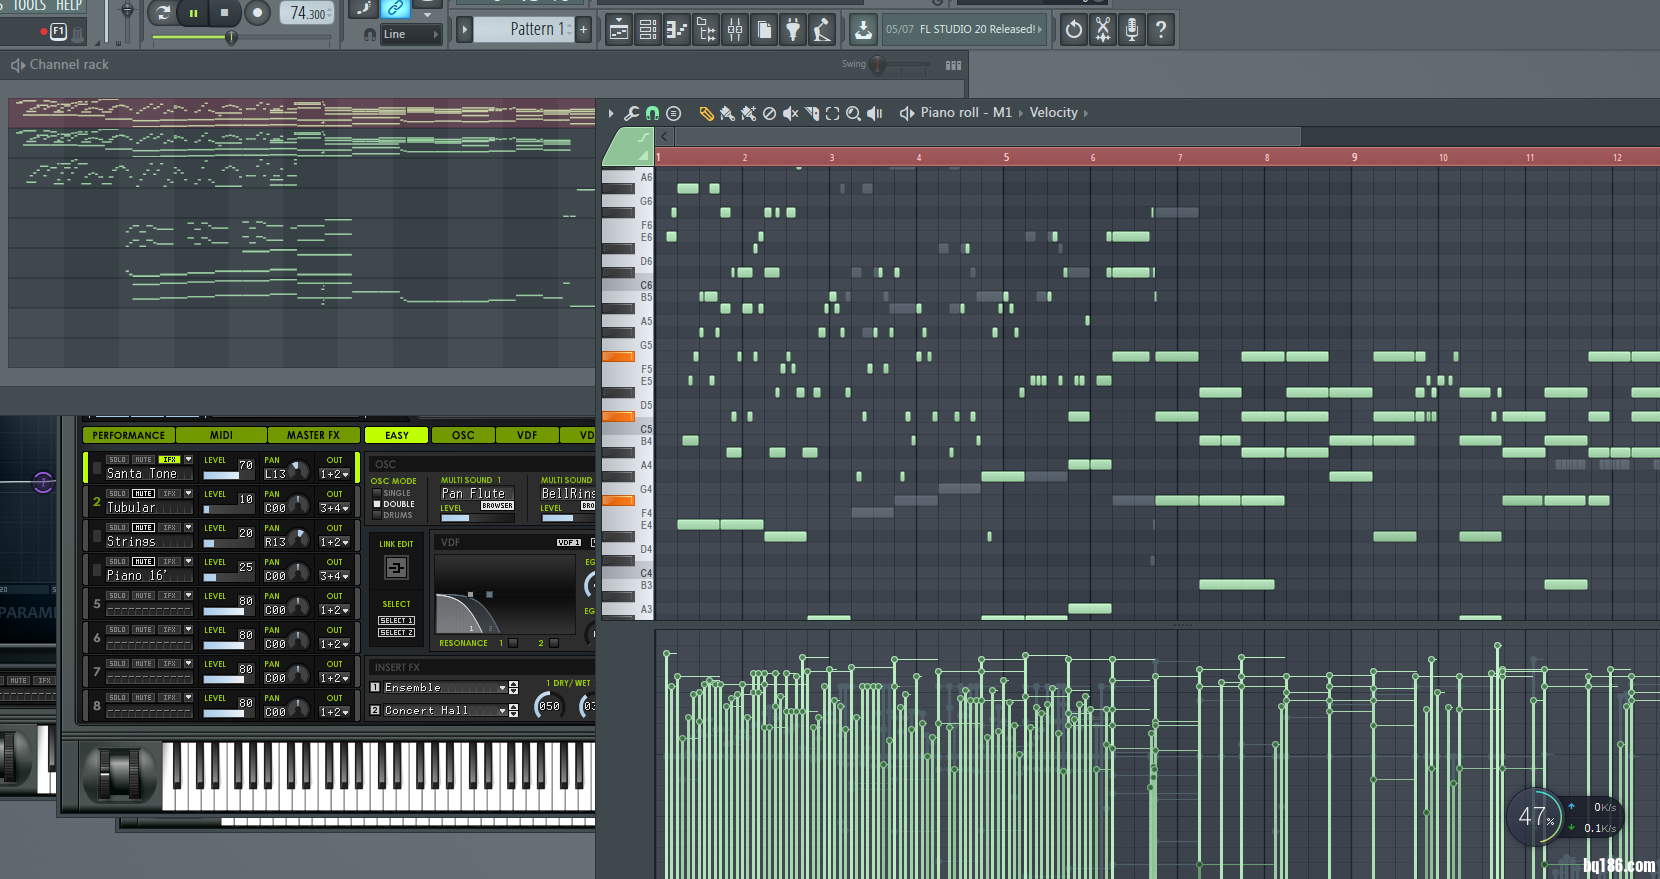Open the Concert Hall insert FX dropdown
This screenshot has height=879, width=1660.
[x=444, y=711]
